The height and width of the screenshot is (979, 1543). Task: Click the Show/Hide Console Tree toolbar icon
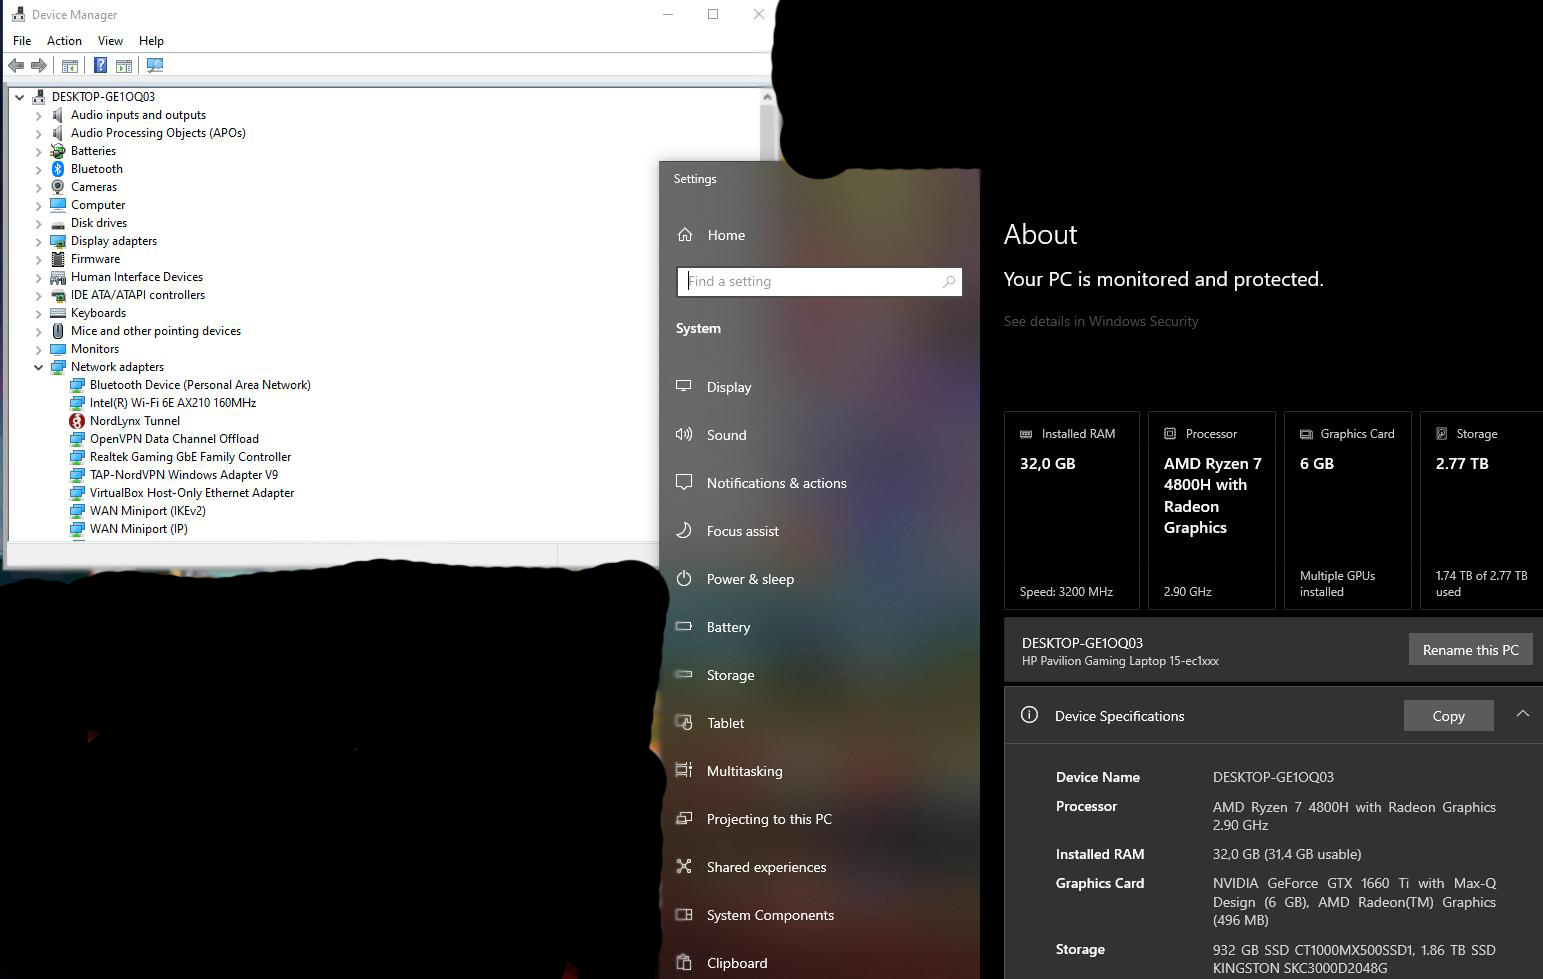(70, 66)
